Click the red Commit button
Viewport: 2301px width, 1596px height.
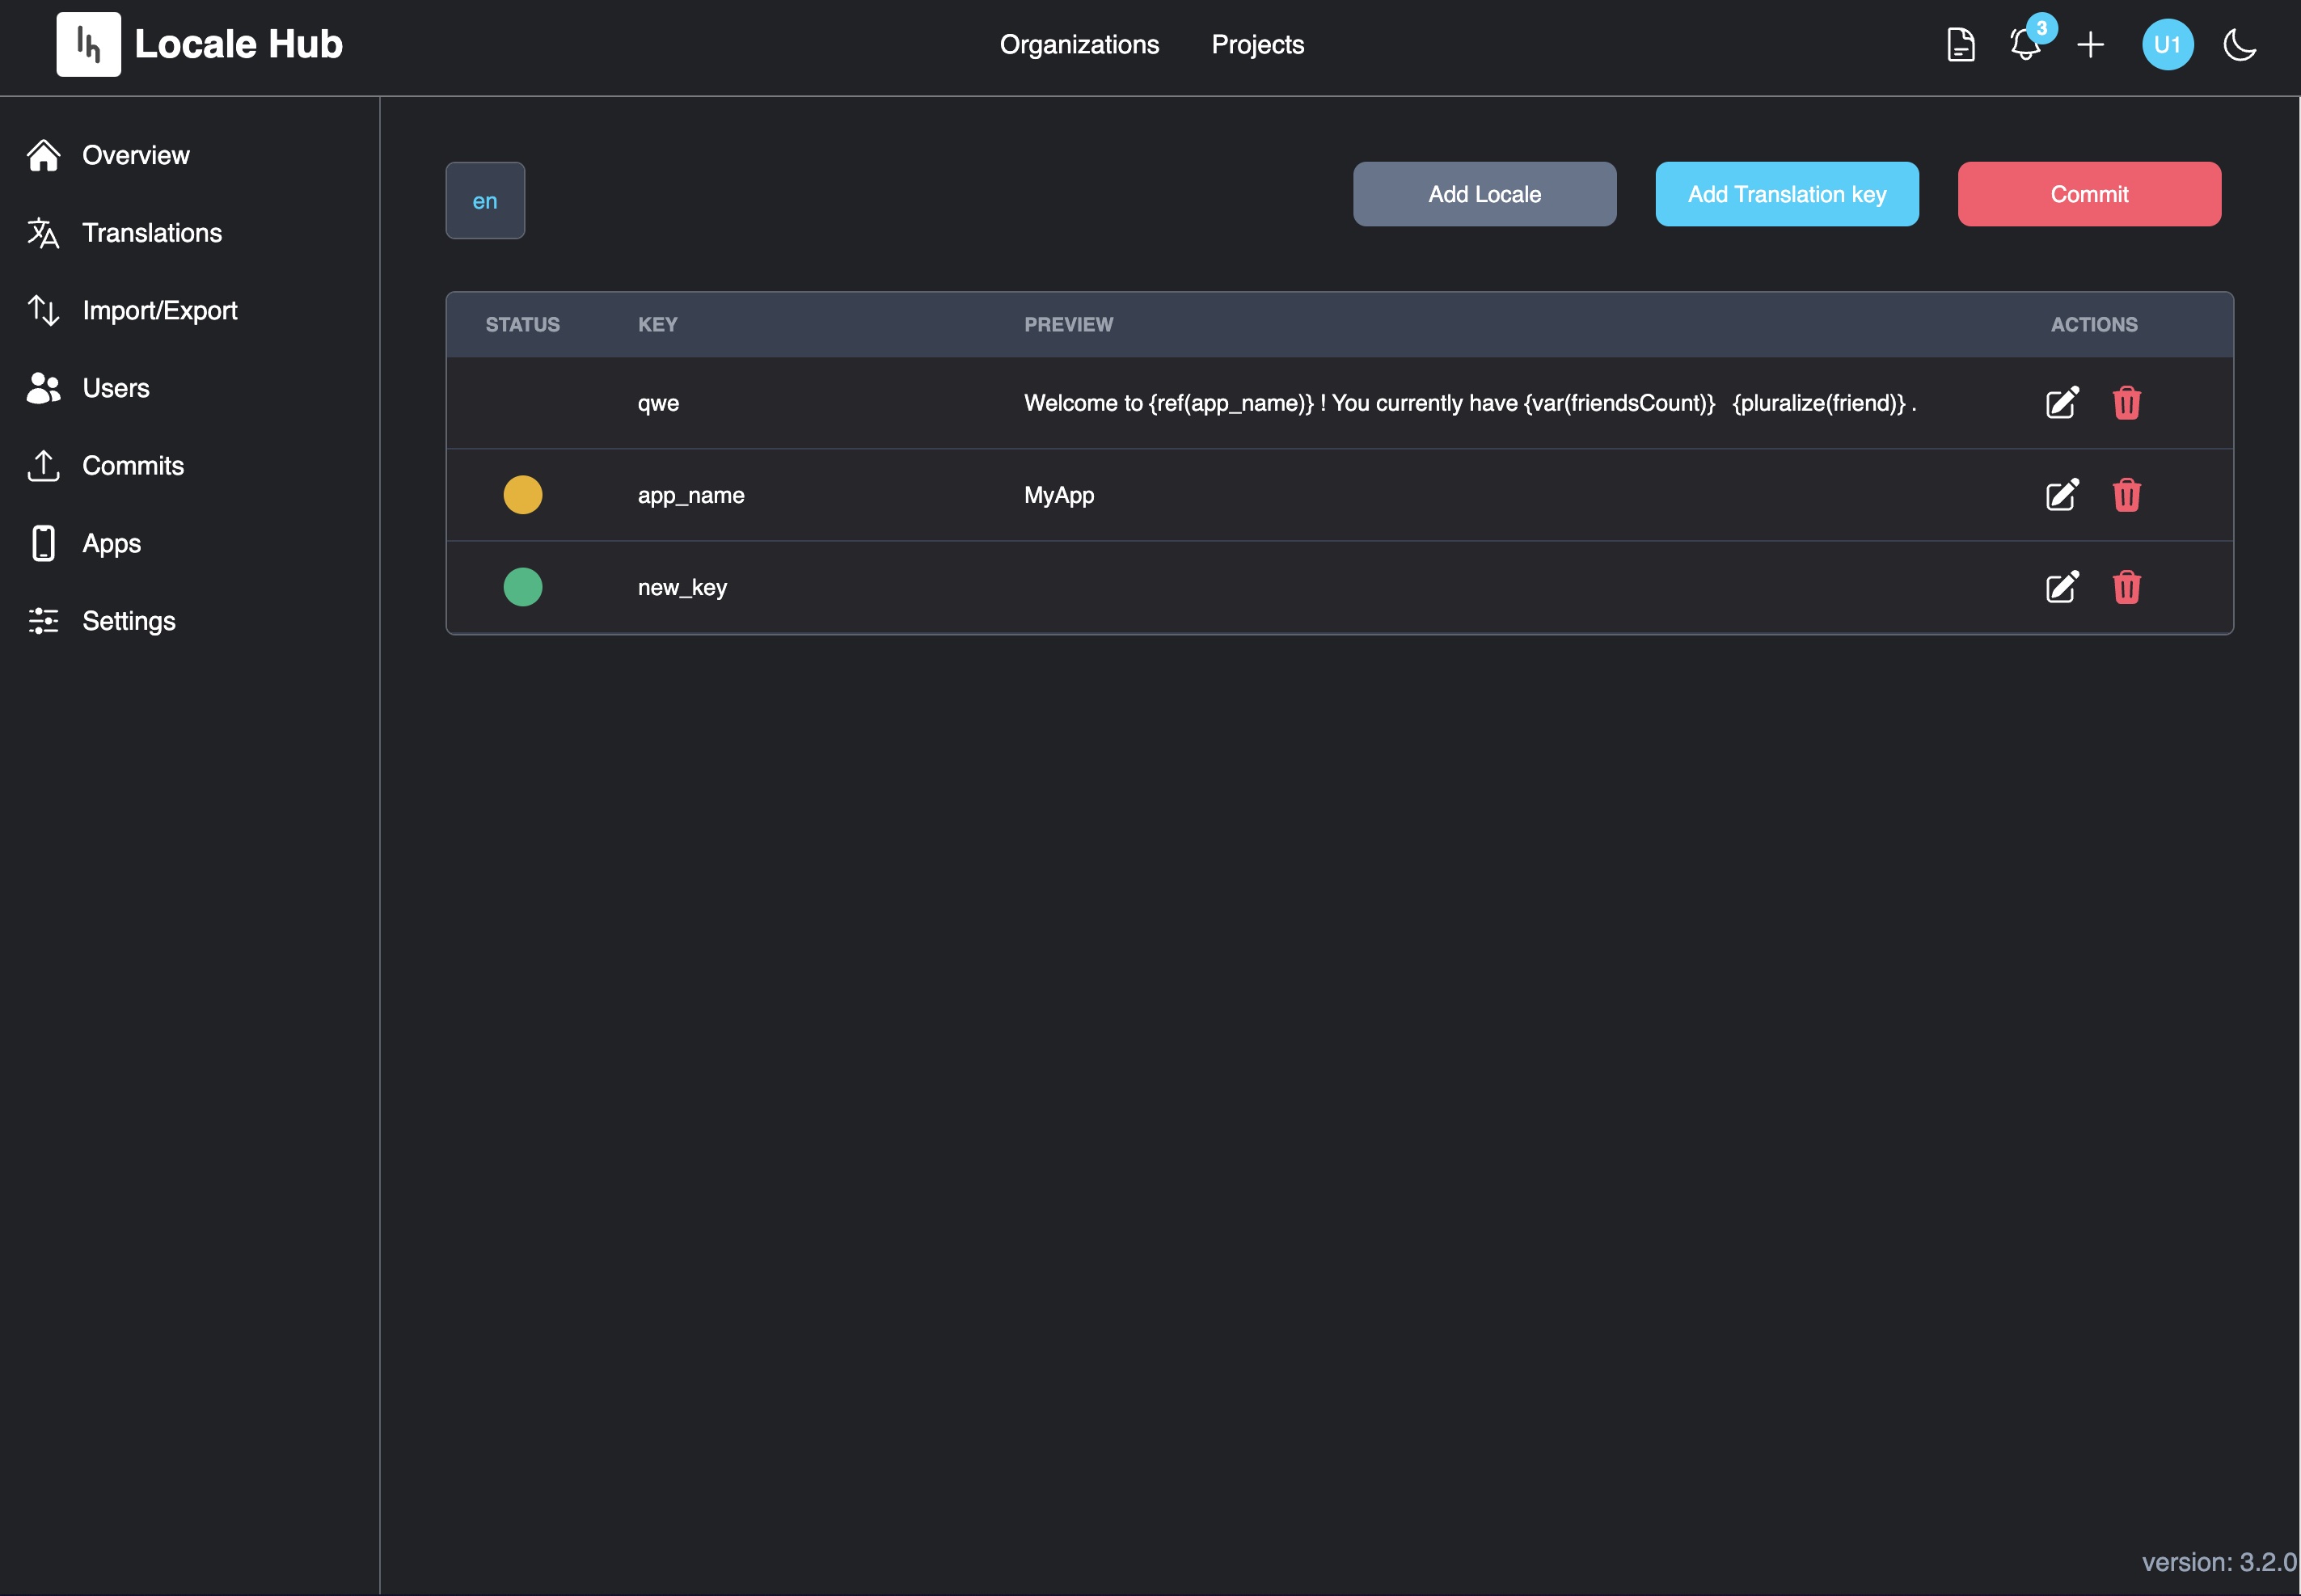(2089, 194)
